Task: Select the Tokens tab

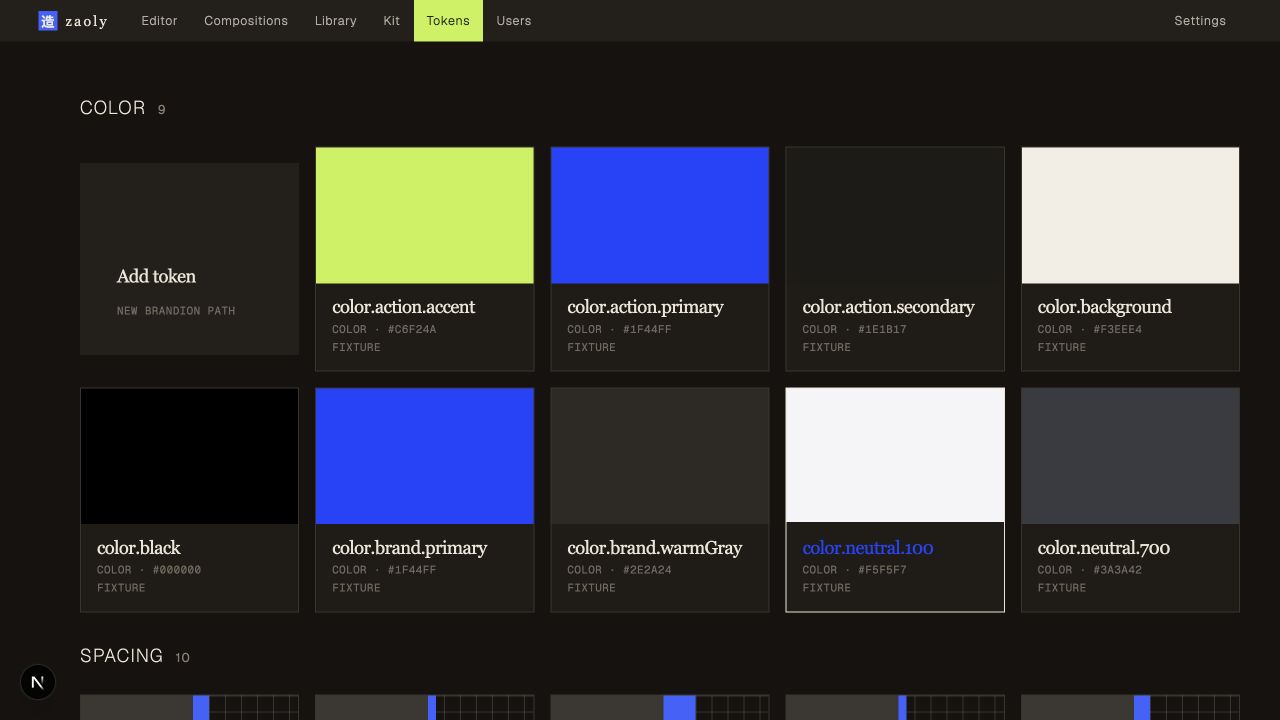Action: click(448, 21)
